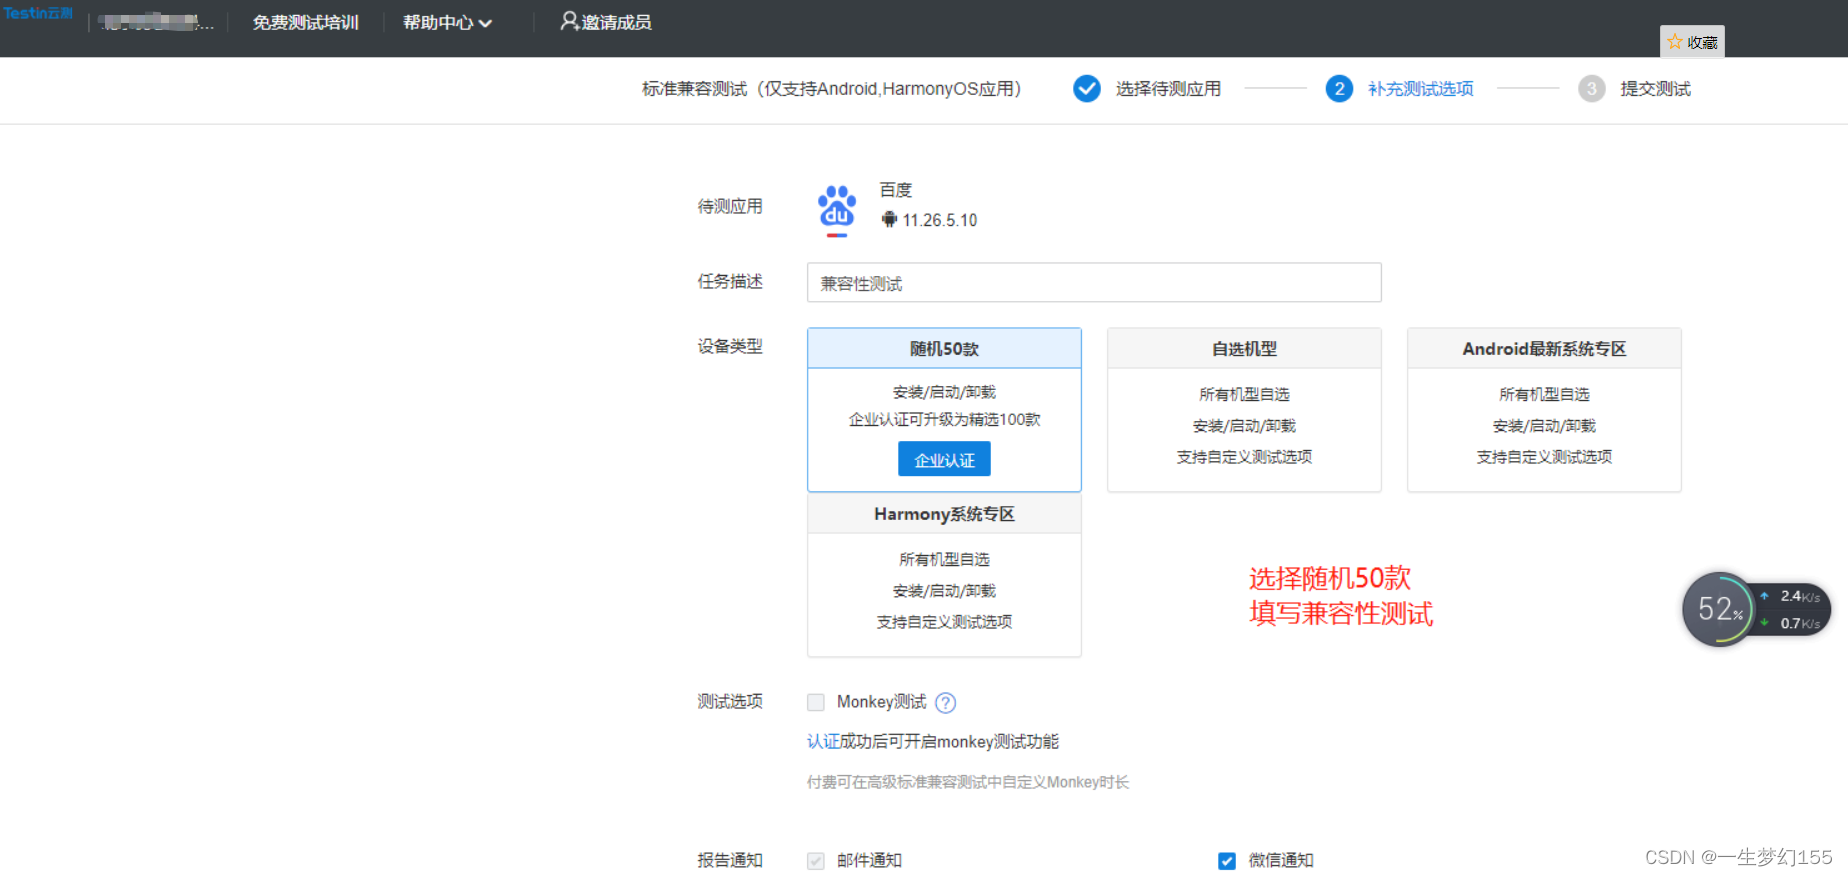
Task: Click the 收藏 star button
Action: point(1692,42)
